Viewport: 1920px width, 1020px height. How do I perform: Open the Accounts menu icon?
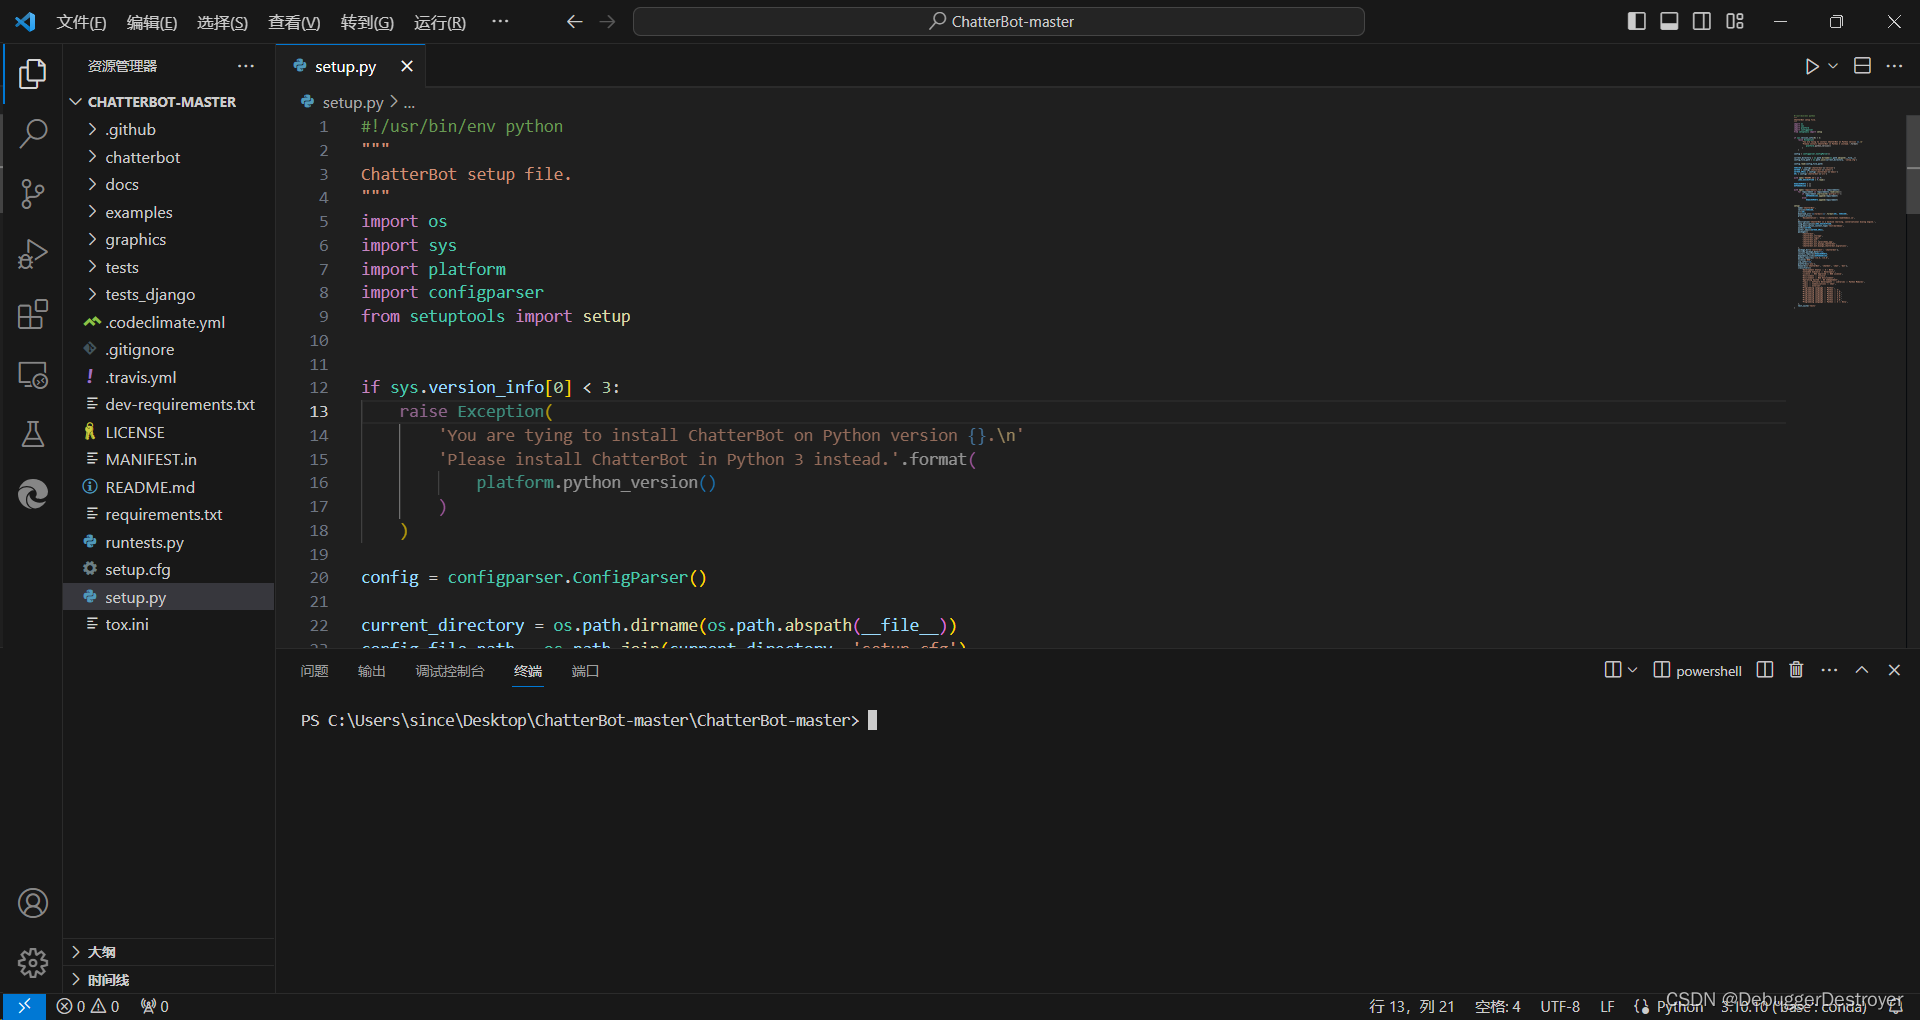point(32,903)
